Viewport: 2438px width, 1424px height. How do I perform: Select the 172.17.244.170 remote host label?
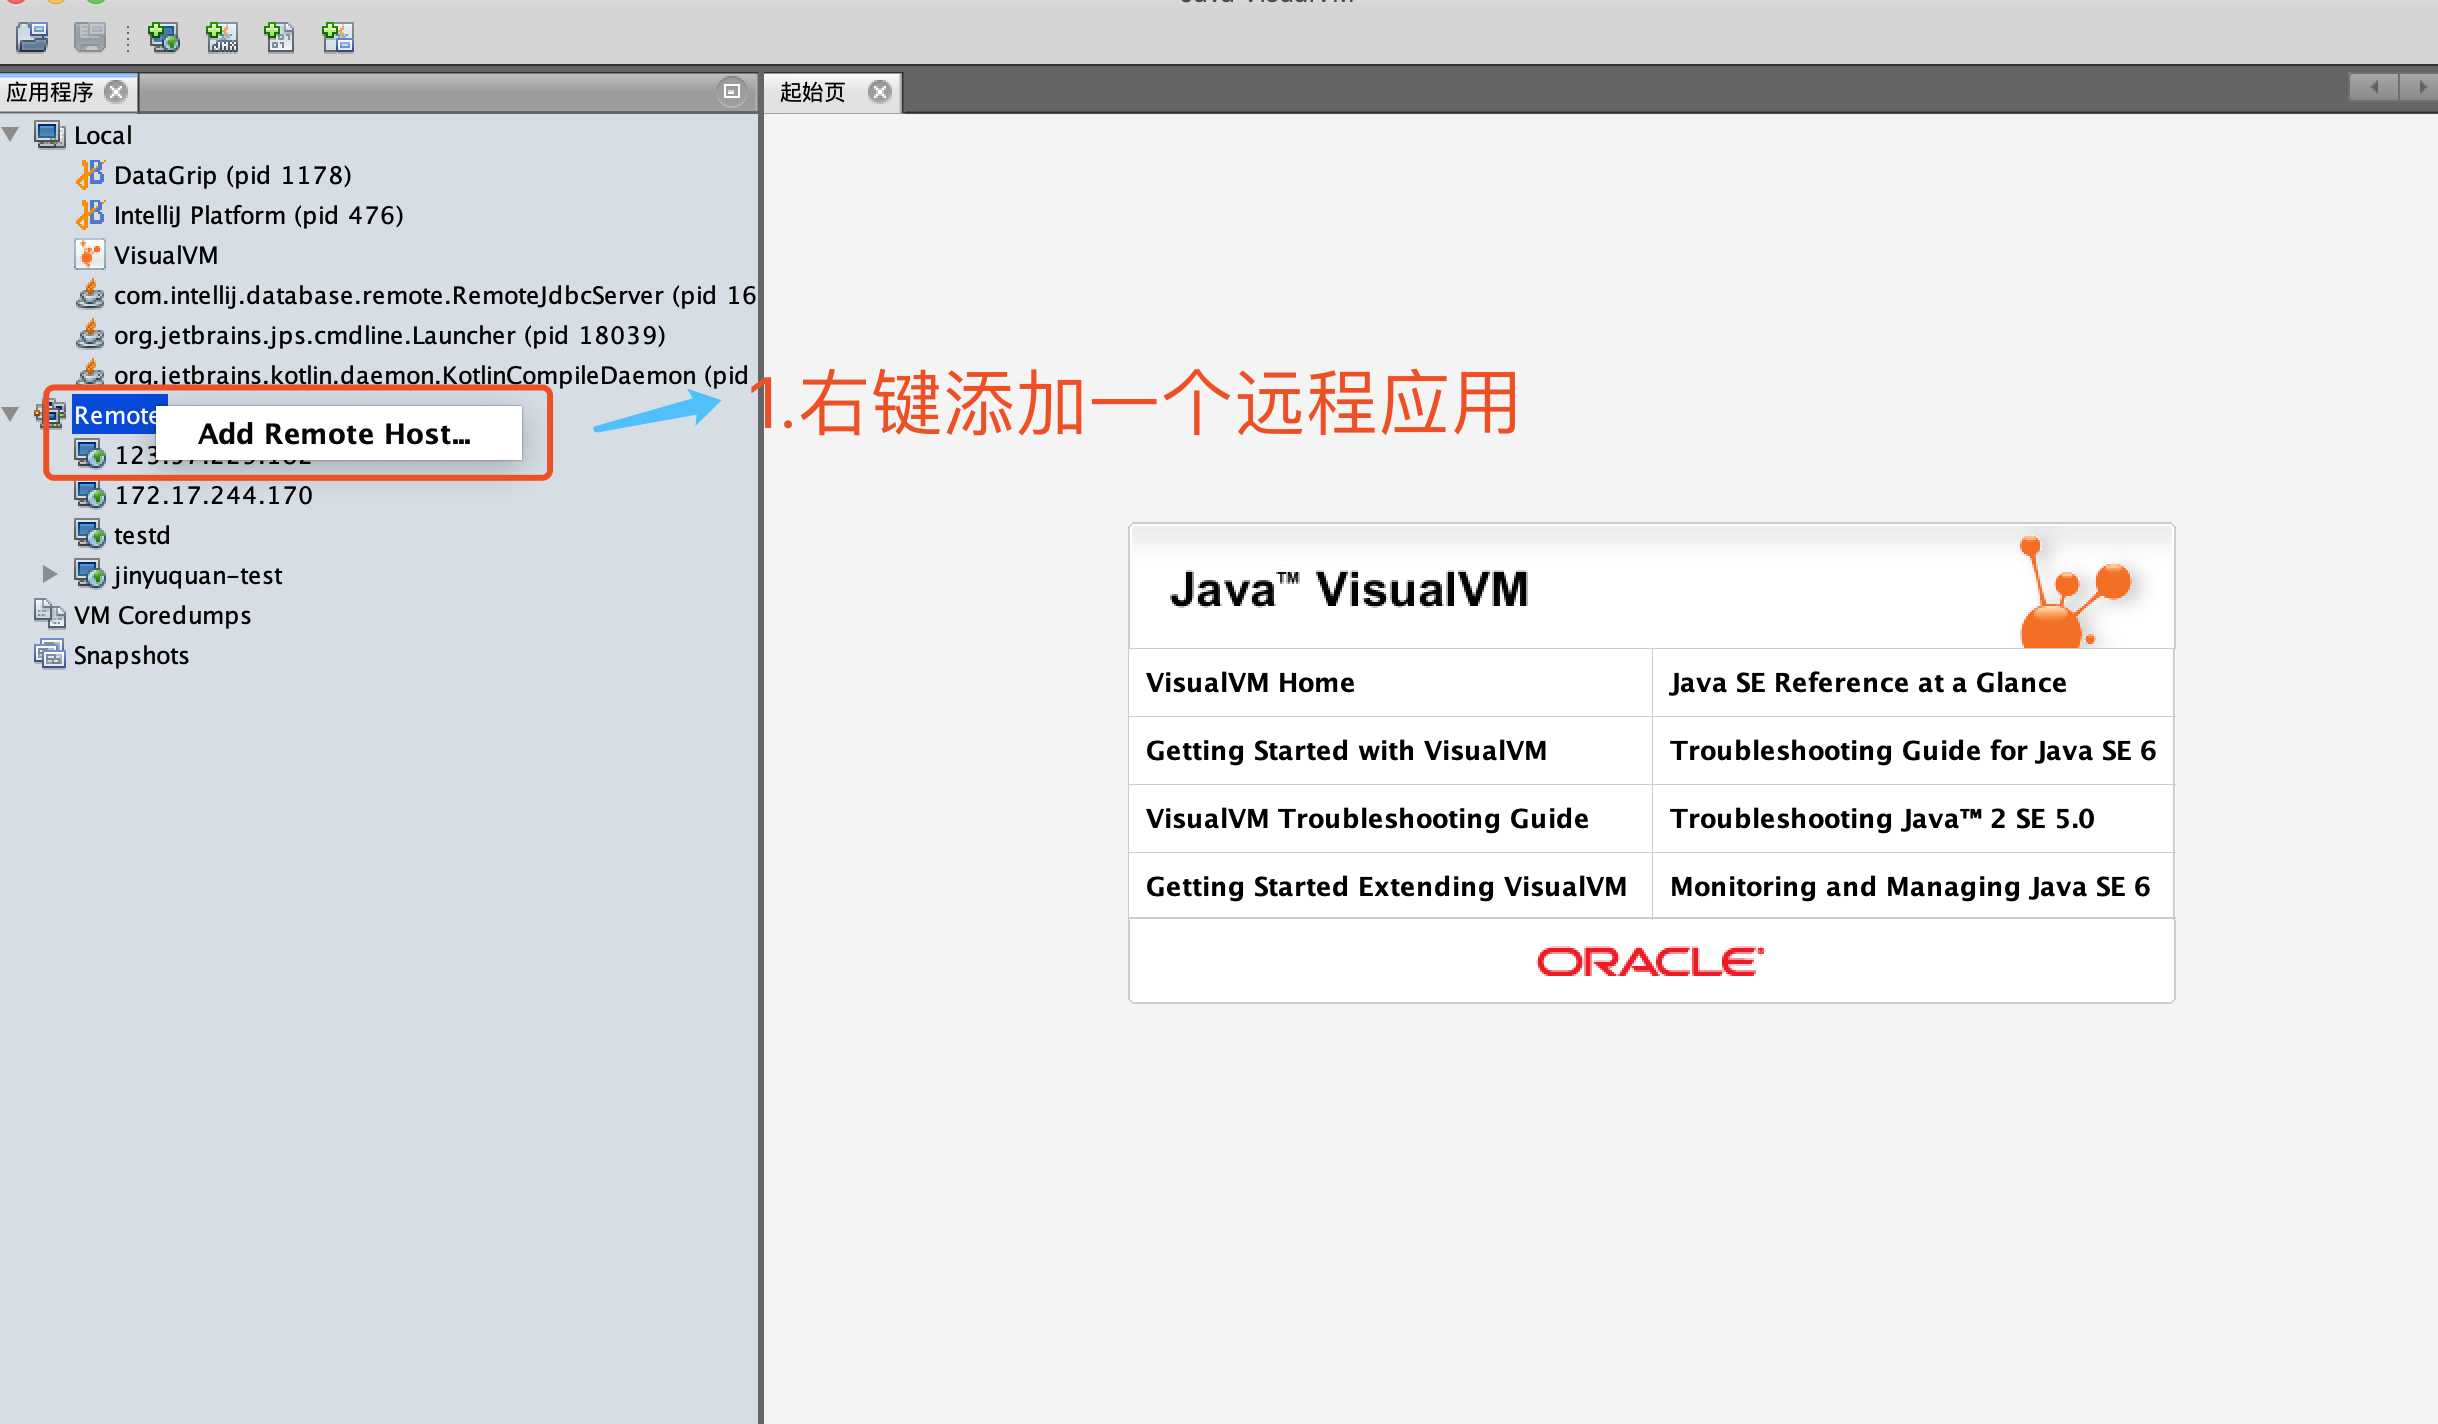(x=213, y=495)
